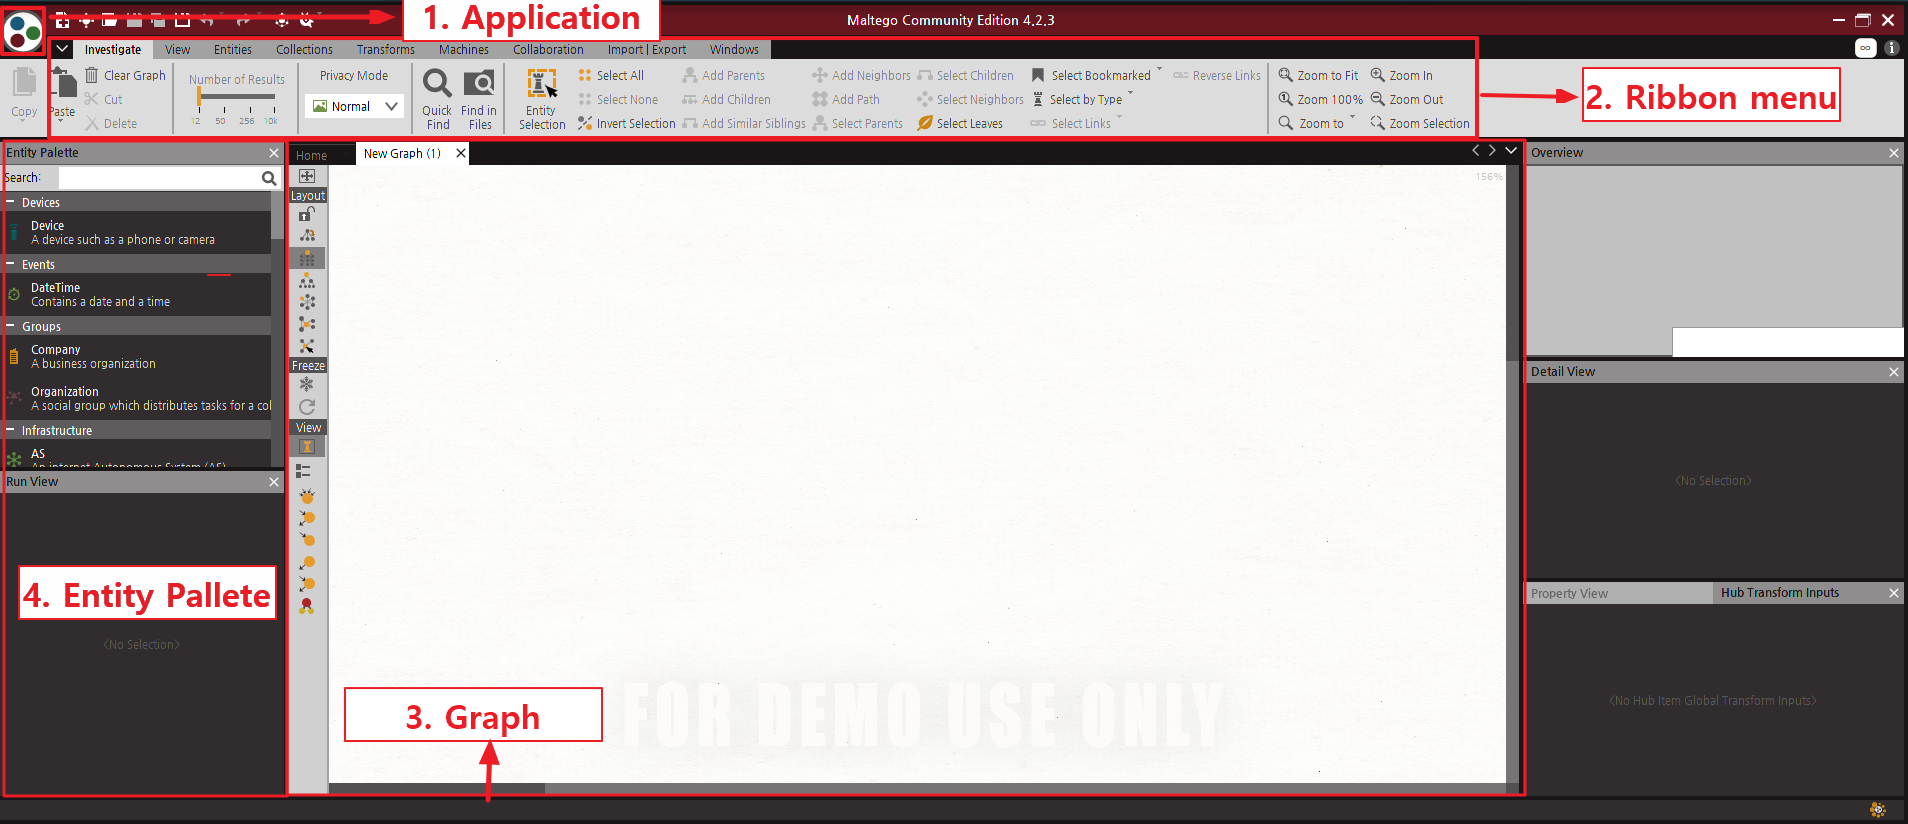
Task: Open the Privacy Mode Normal dropdown
Action: pyautogui.click(x=354, y=106)
